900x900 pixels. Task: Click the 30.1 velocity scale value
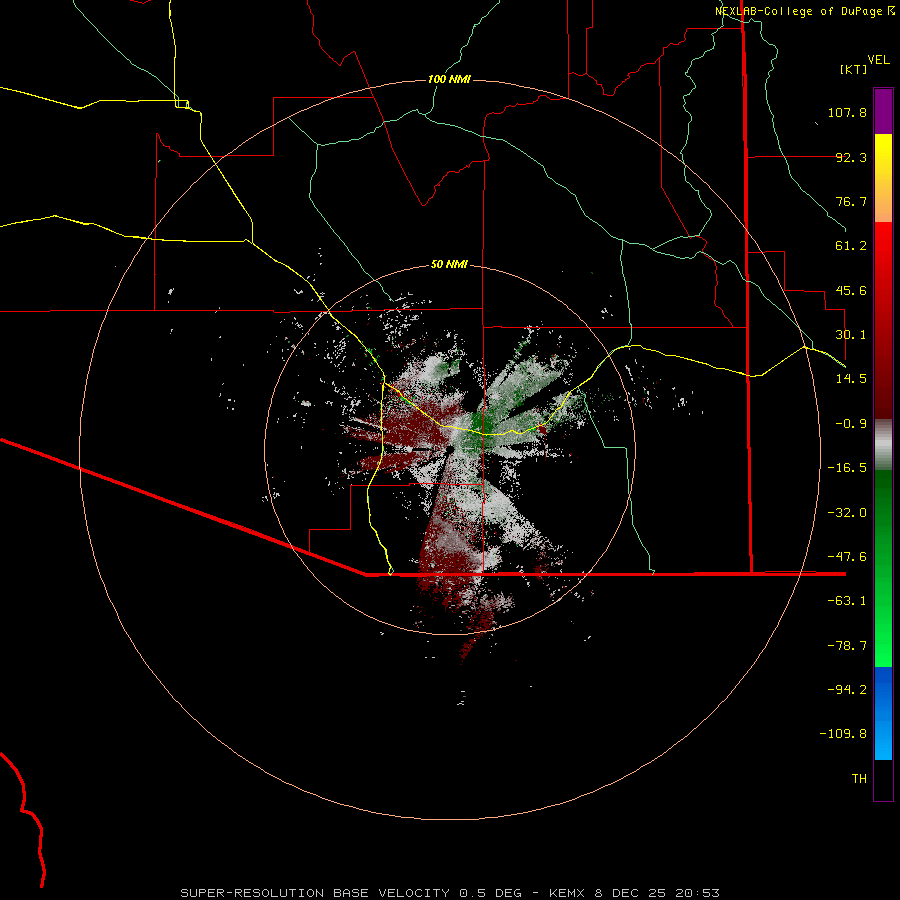point(851,335)
